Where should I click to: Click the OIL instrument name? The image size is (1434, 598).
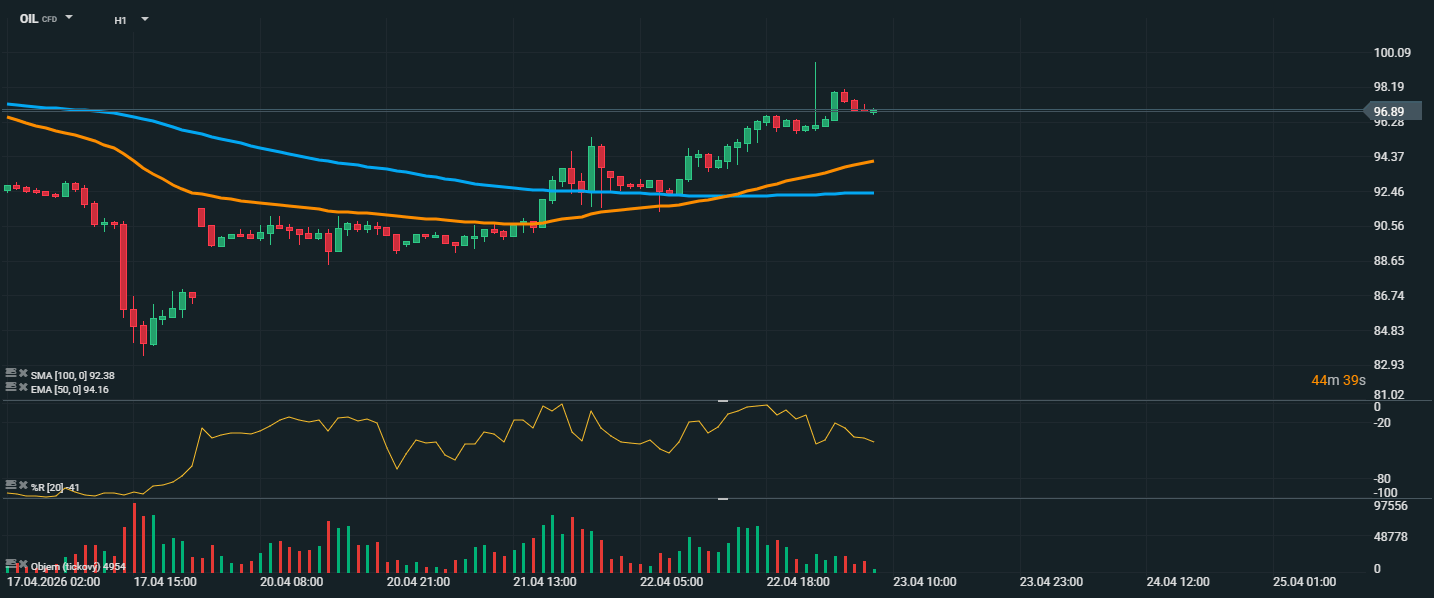[29, 19]
